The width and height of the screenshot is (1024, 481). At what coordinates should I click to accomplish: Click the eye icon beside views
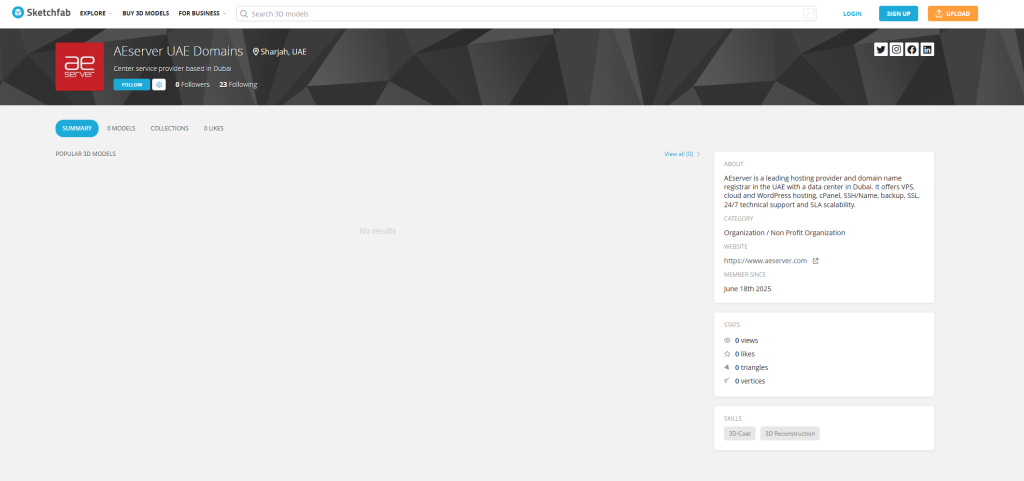[x=727, y=340]
